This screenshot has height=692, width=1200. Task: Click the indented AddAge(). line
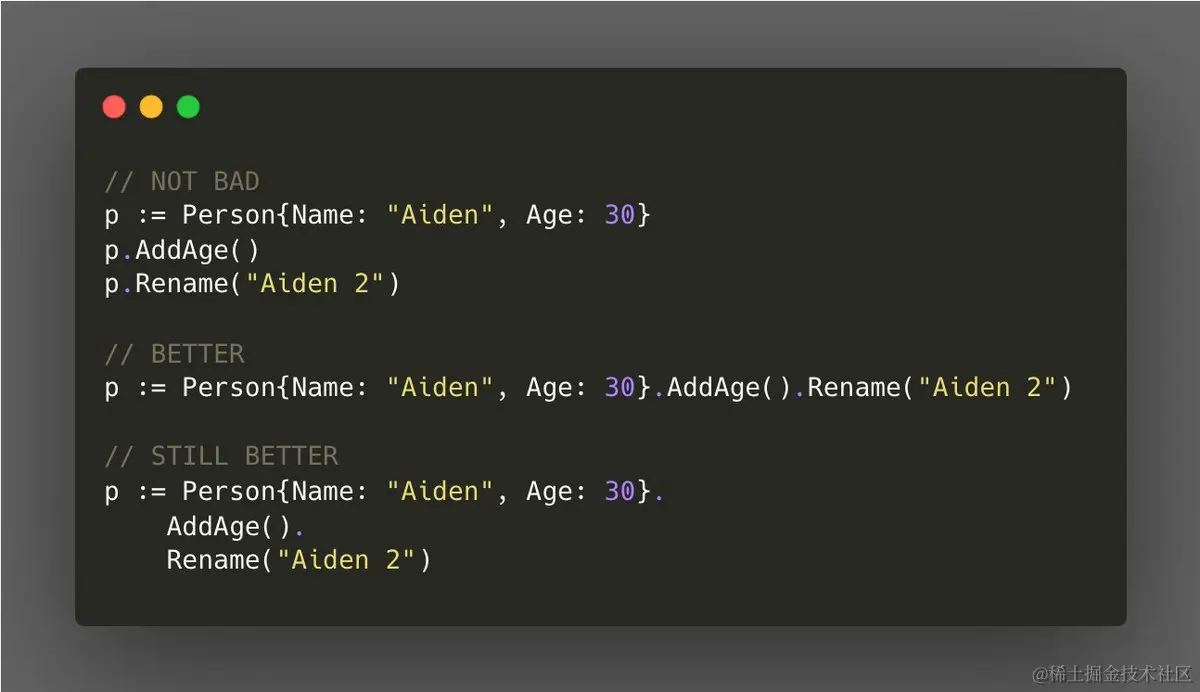(234, 526)
